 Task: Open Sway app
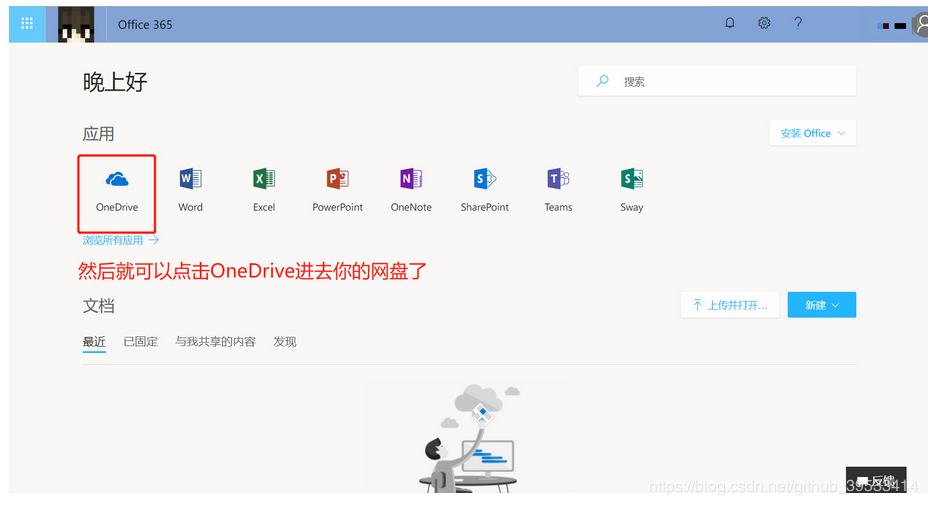pos(631,190)
